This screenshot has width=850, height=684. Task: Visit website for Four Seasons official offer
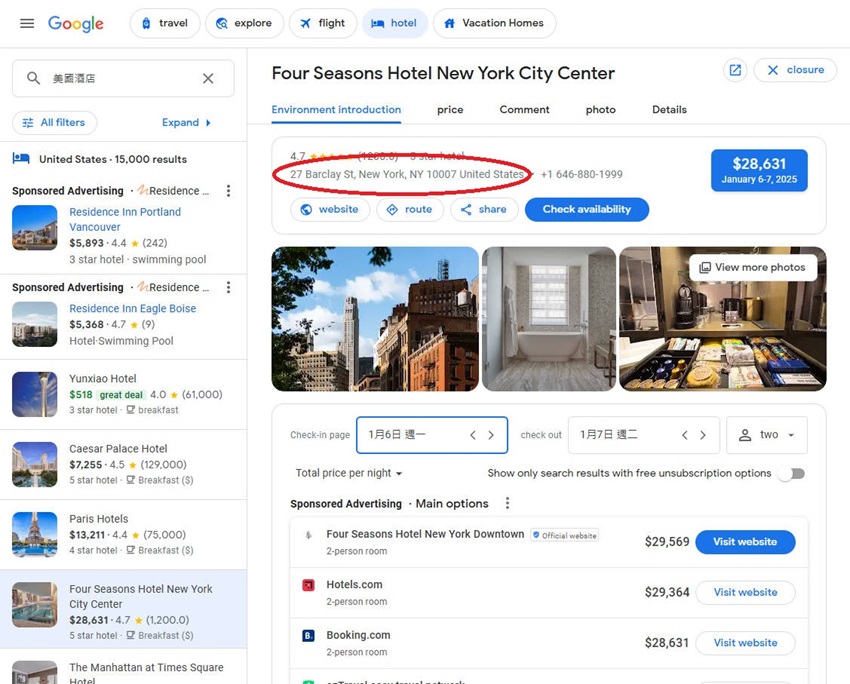click(745, 542)
